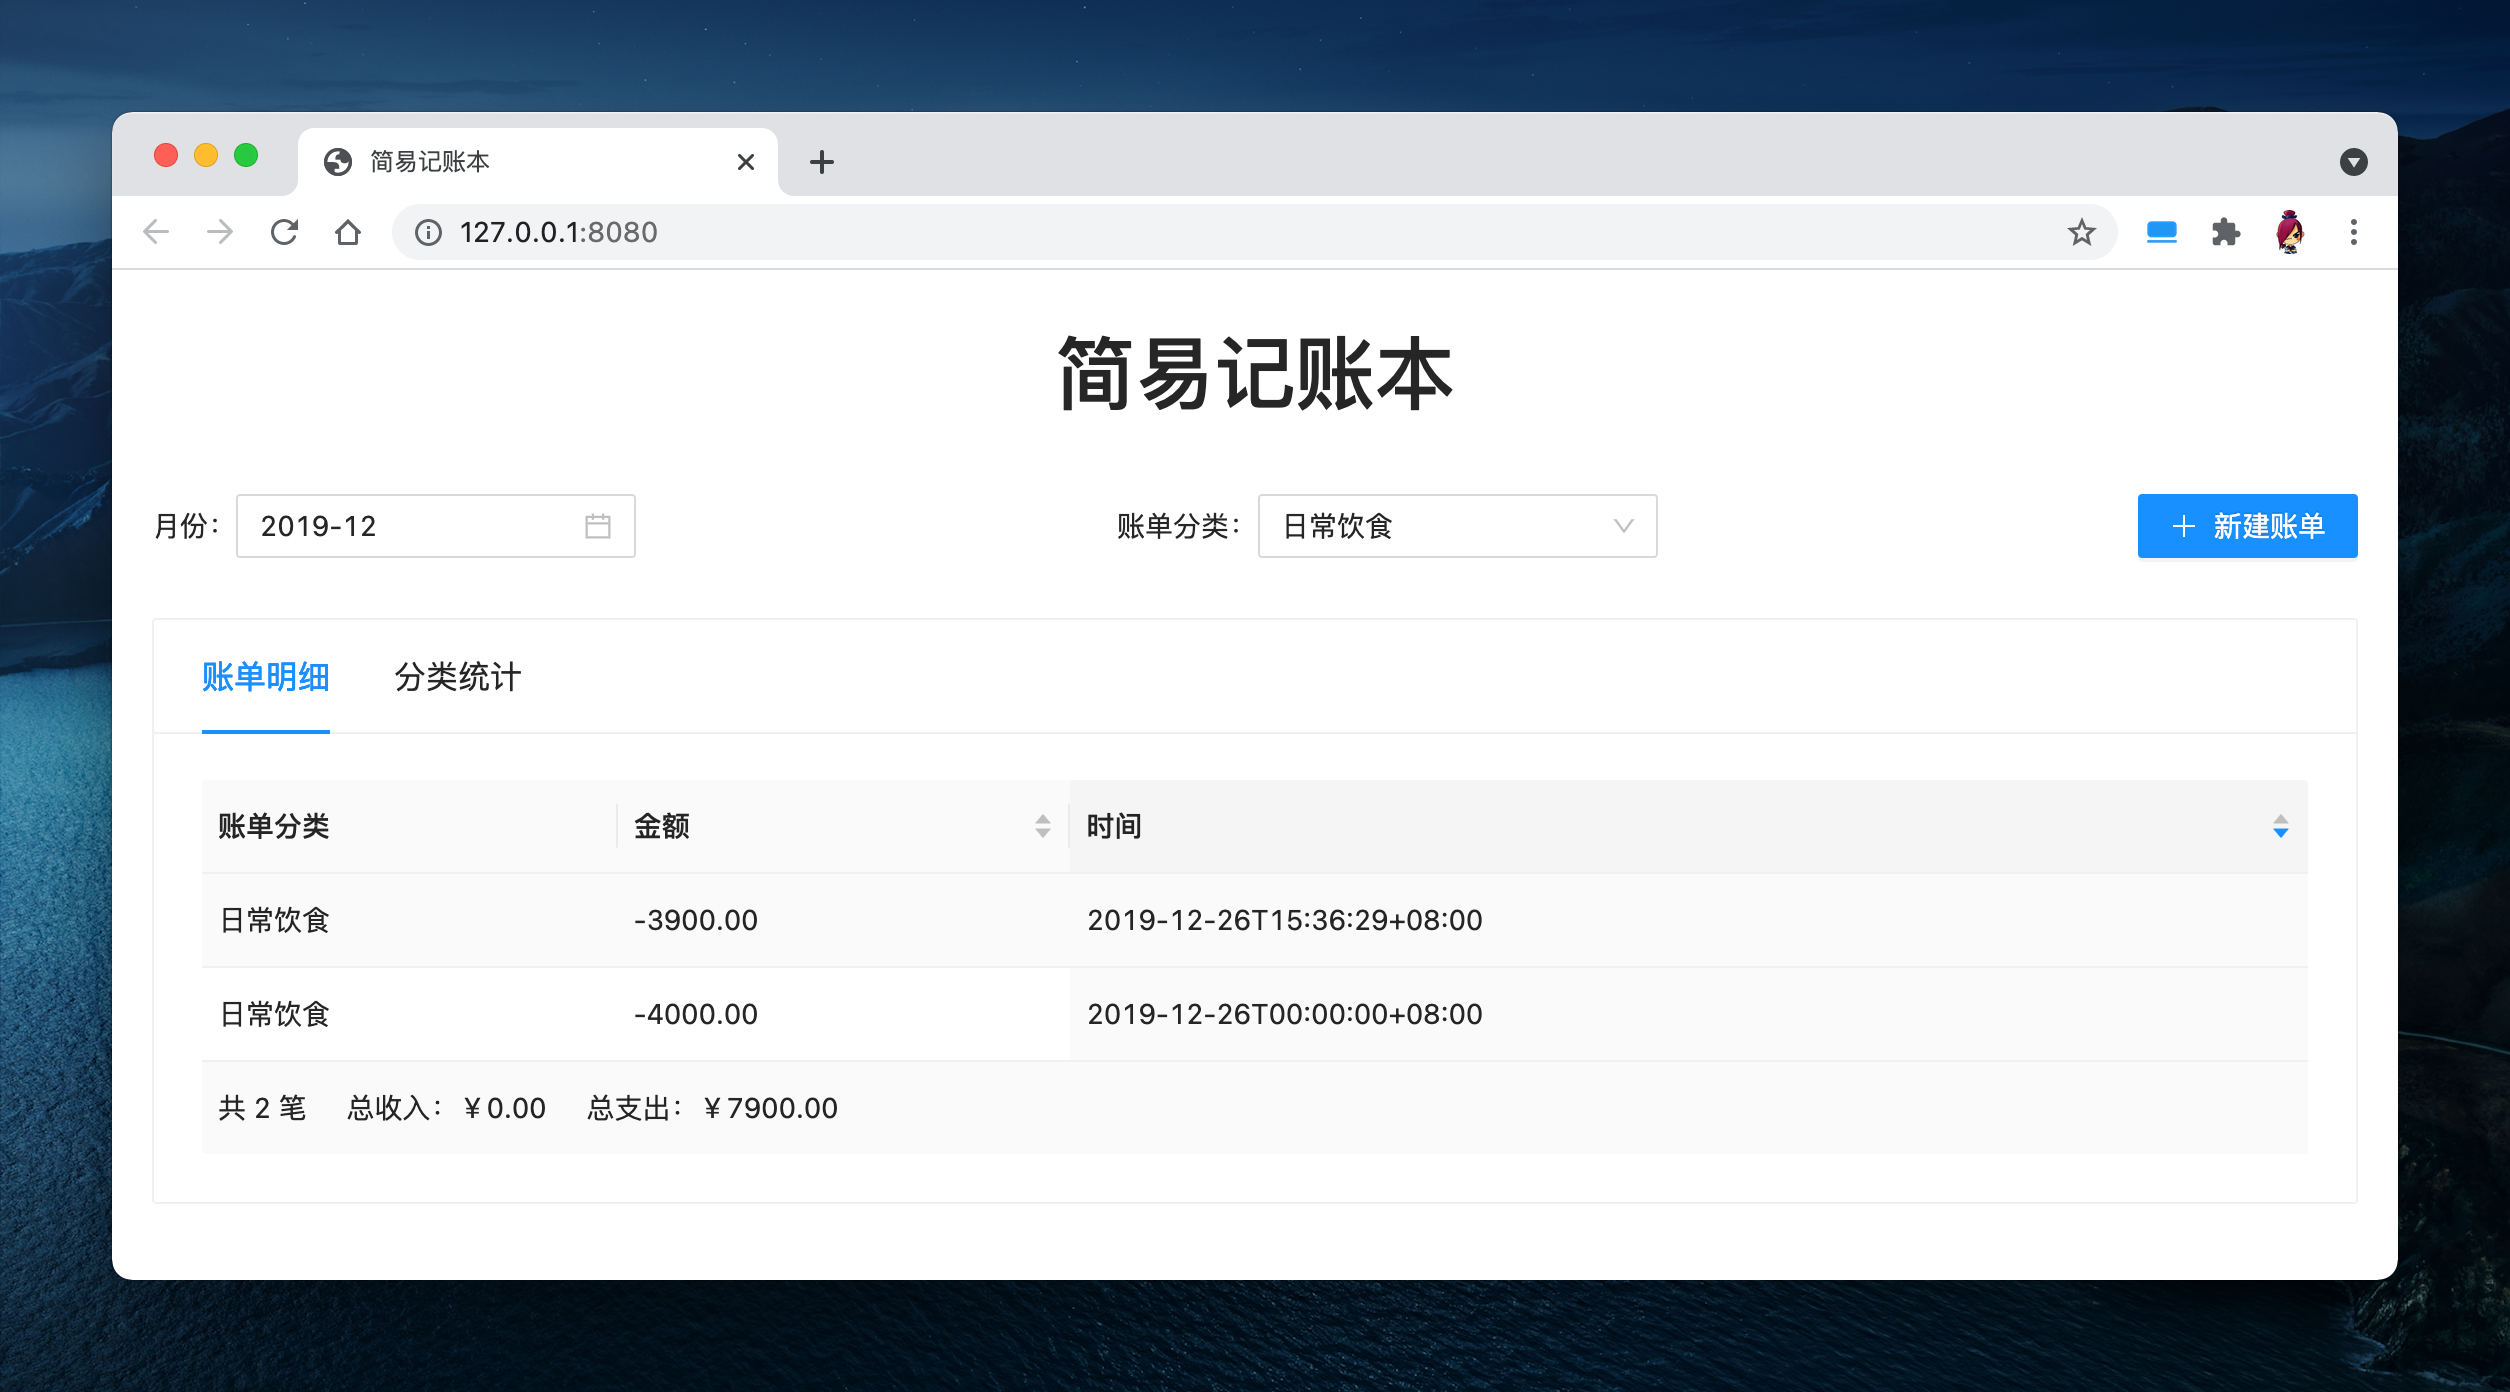Switch to the 分类统计 tab
Viewport: 2510px width, 1392px height.
(x=457, y=677)
